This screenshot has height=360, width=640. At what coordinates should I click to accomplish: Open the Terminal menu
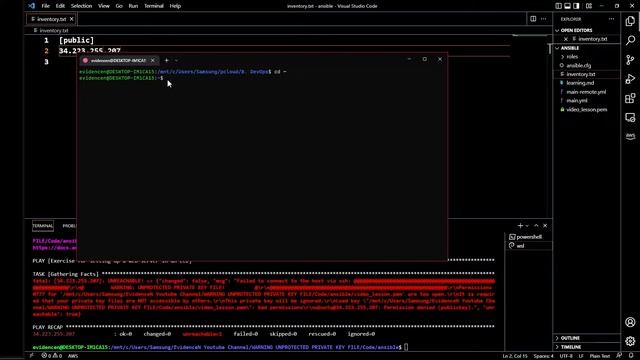tap(153, 6)
